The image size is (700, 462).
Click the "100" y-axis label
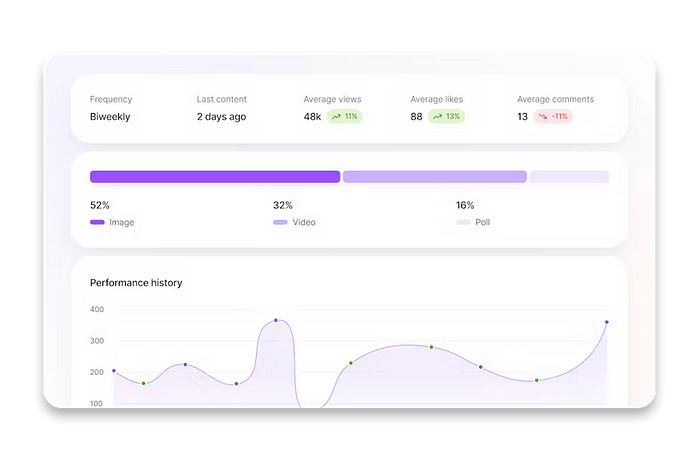(x=96, y=403)
